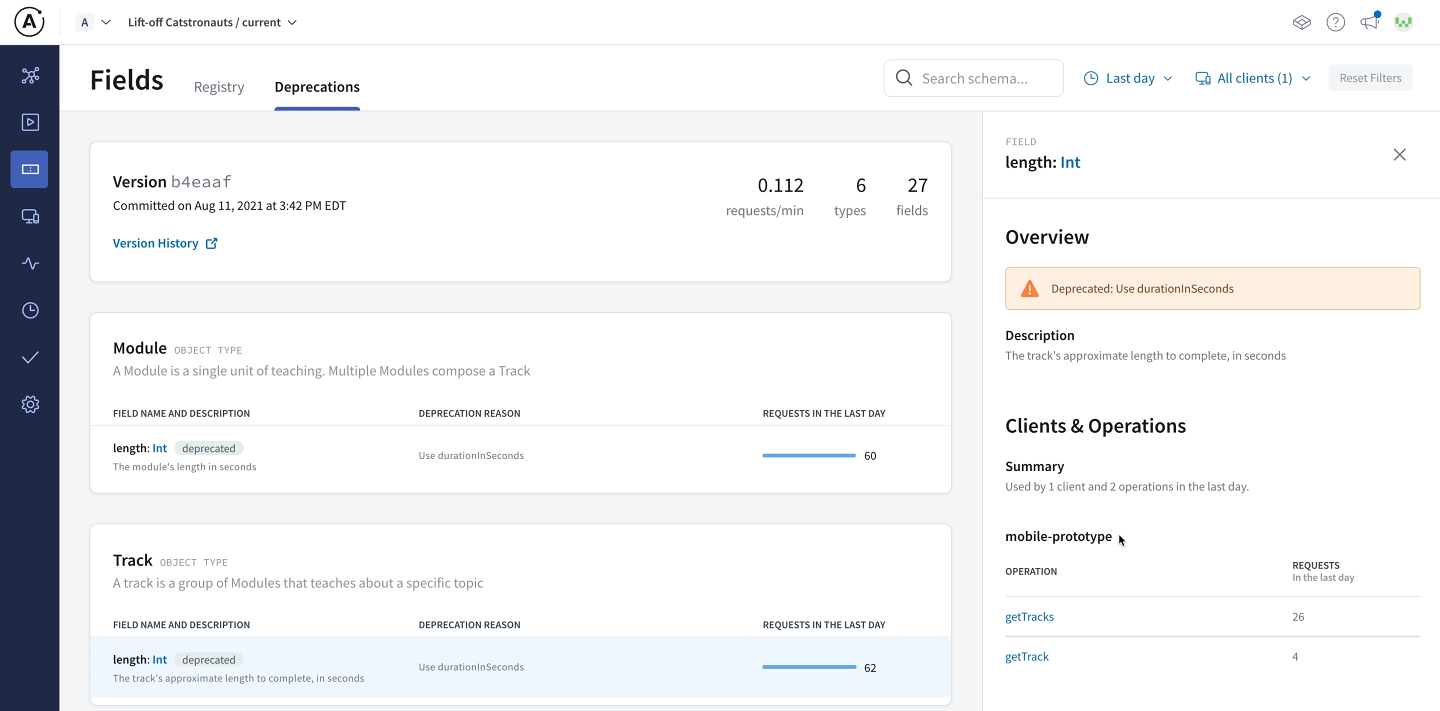Click the Search schema input field
The image size is (1440, 711).
click(x=973, y=78)
